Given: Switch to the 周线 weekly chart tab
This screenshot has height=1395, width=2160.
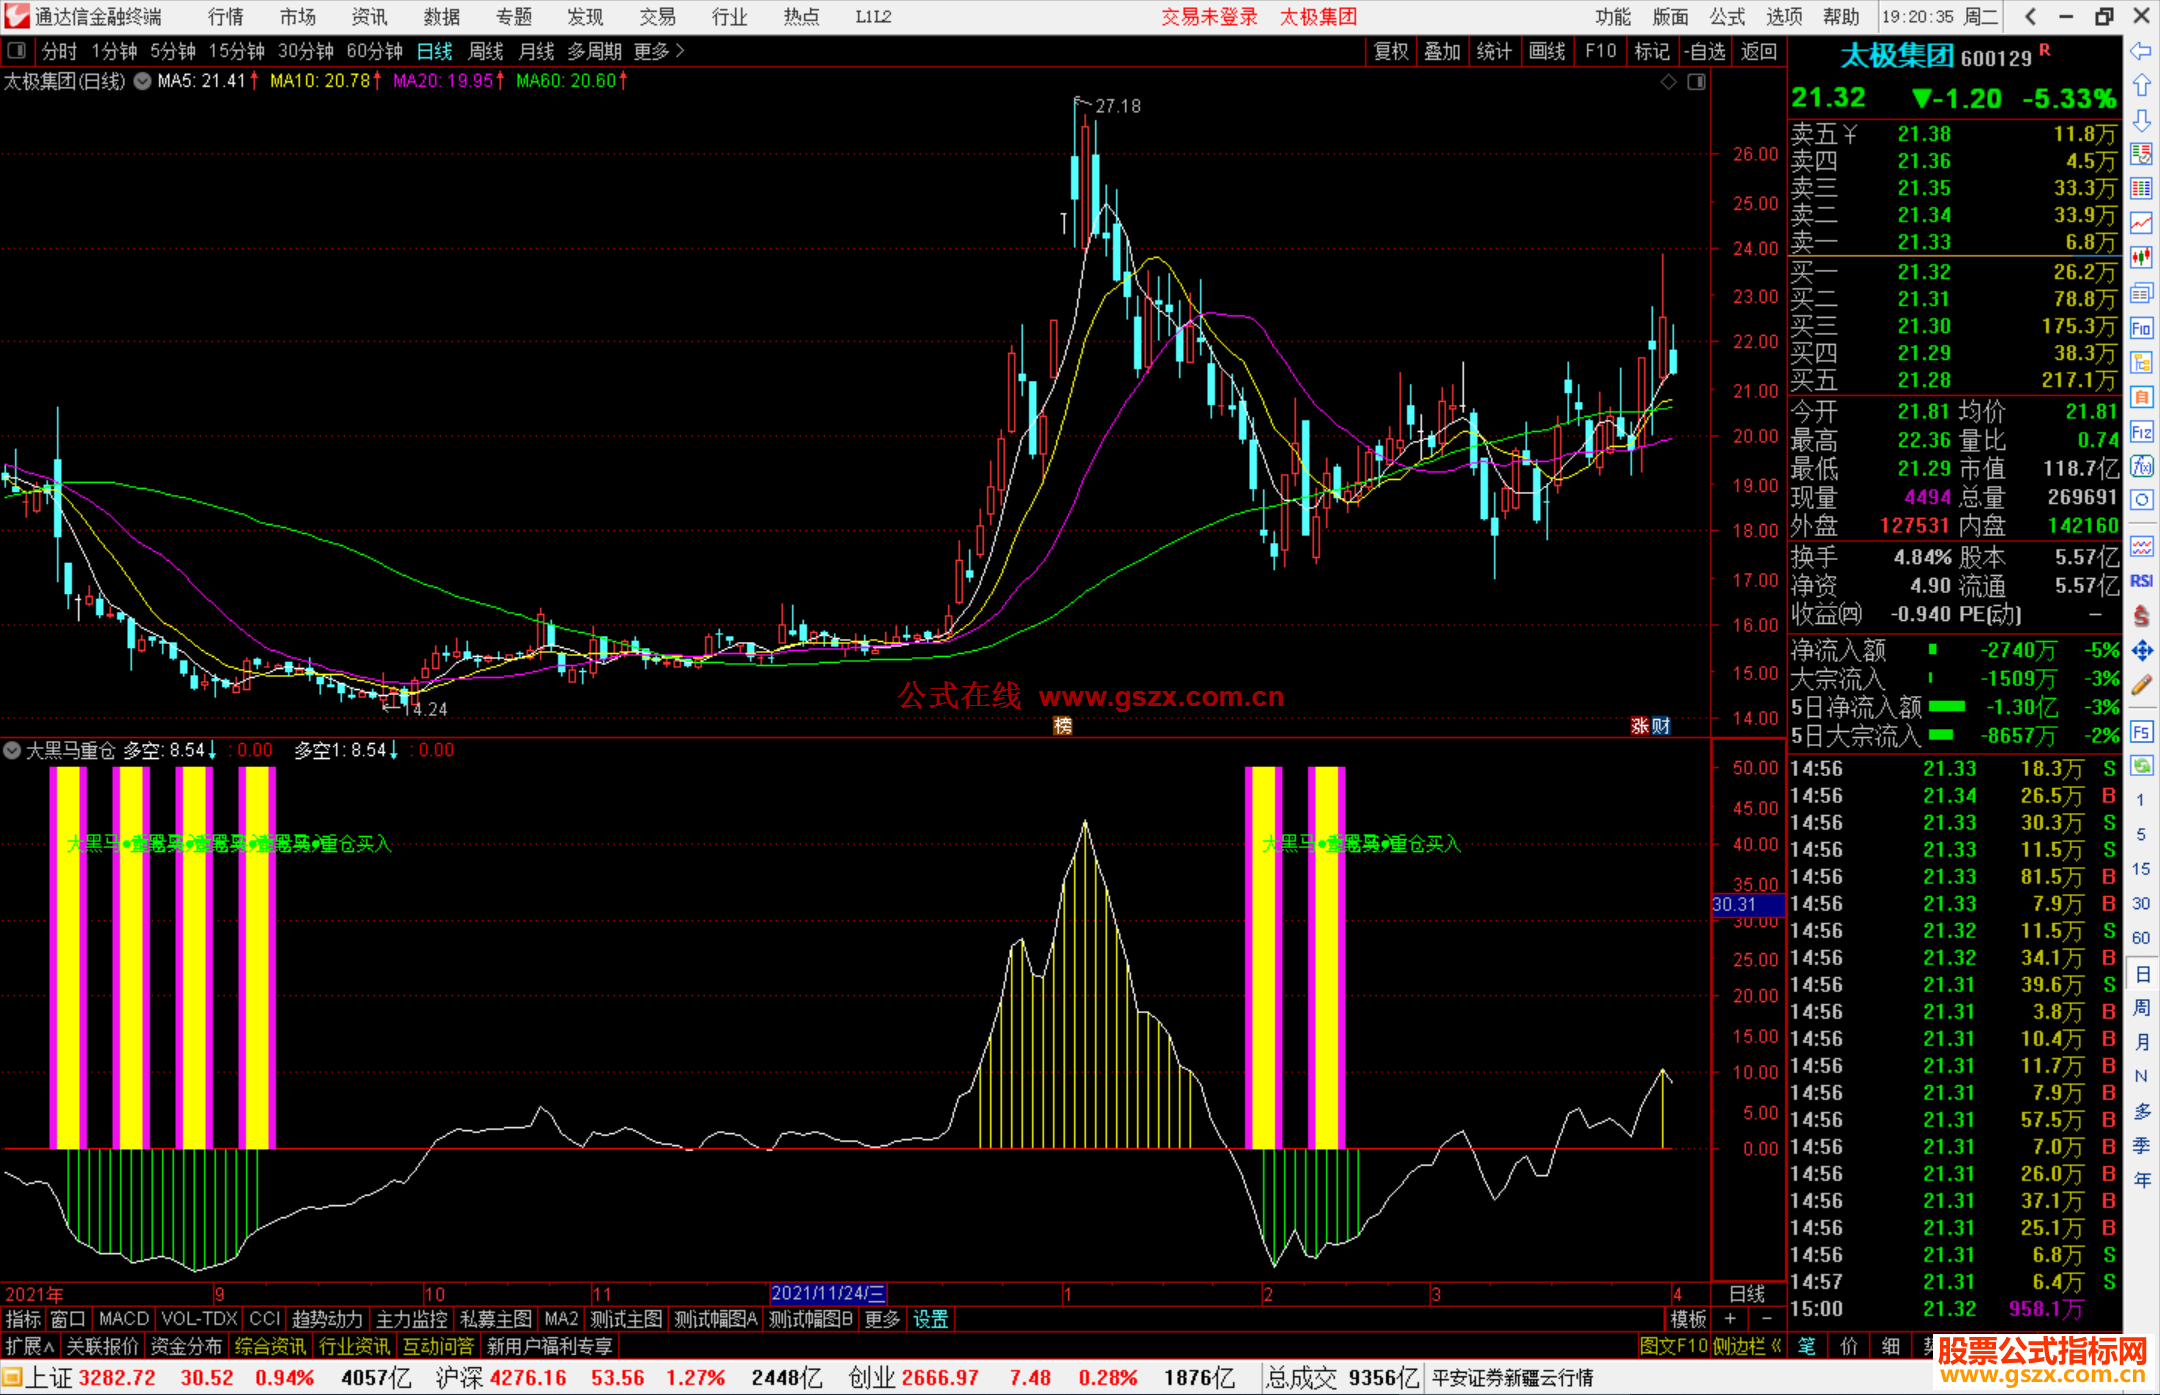Looking at the screenshot, I should [486, 51].
